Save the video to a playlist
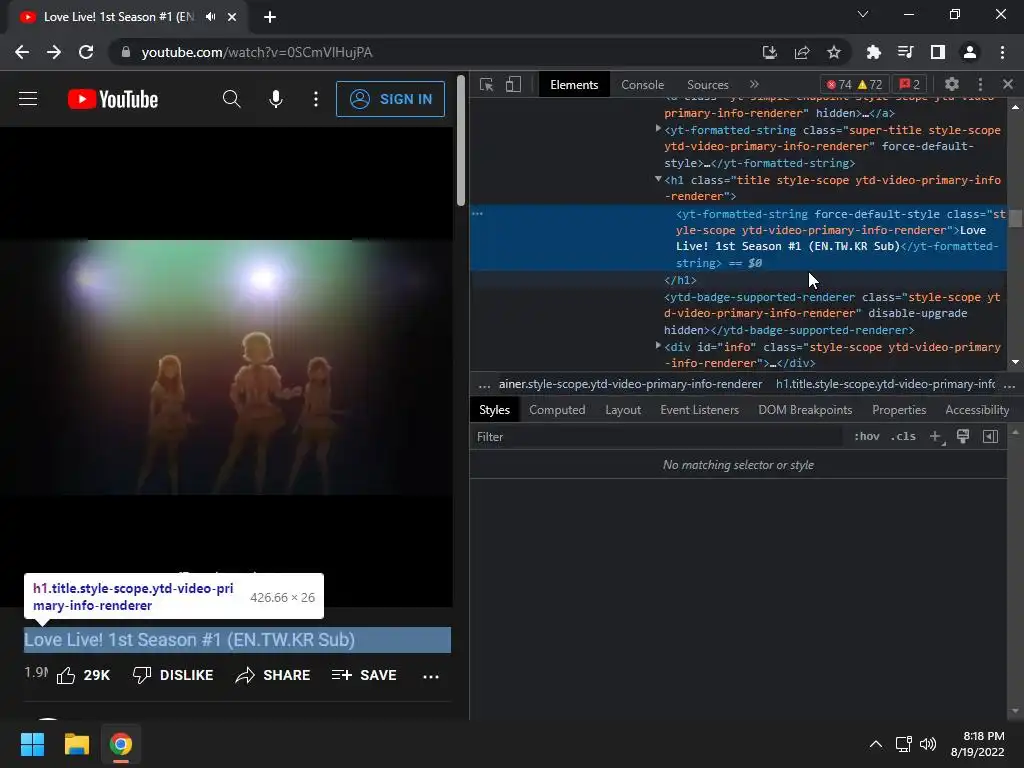 (x=364, y=675)
